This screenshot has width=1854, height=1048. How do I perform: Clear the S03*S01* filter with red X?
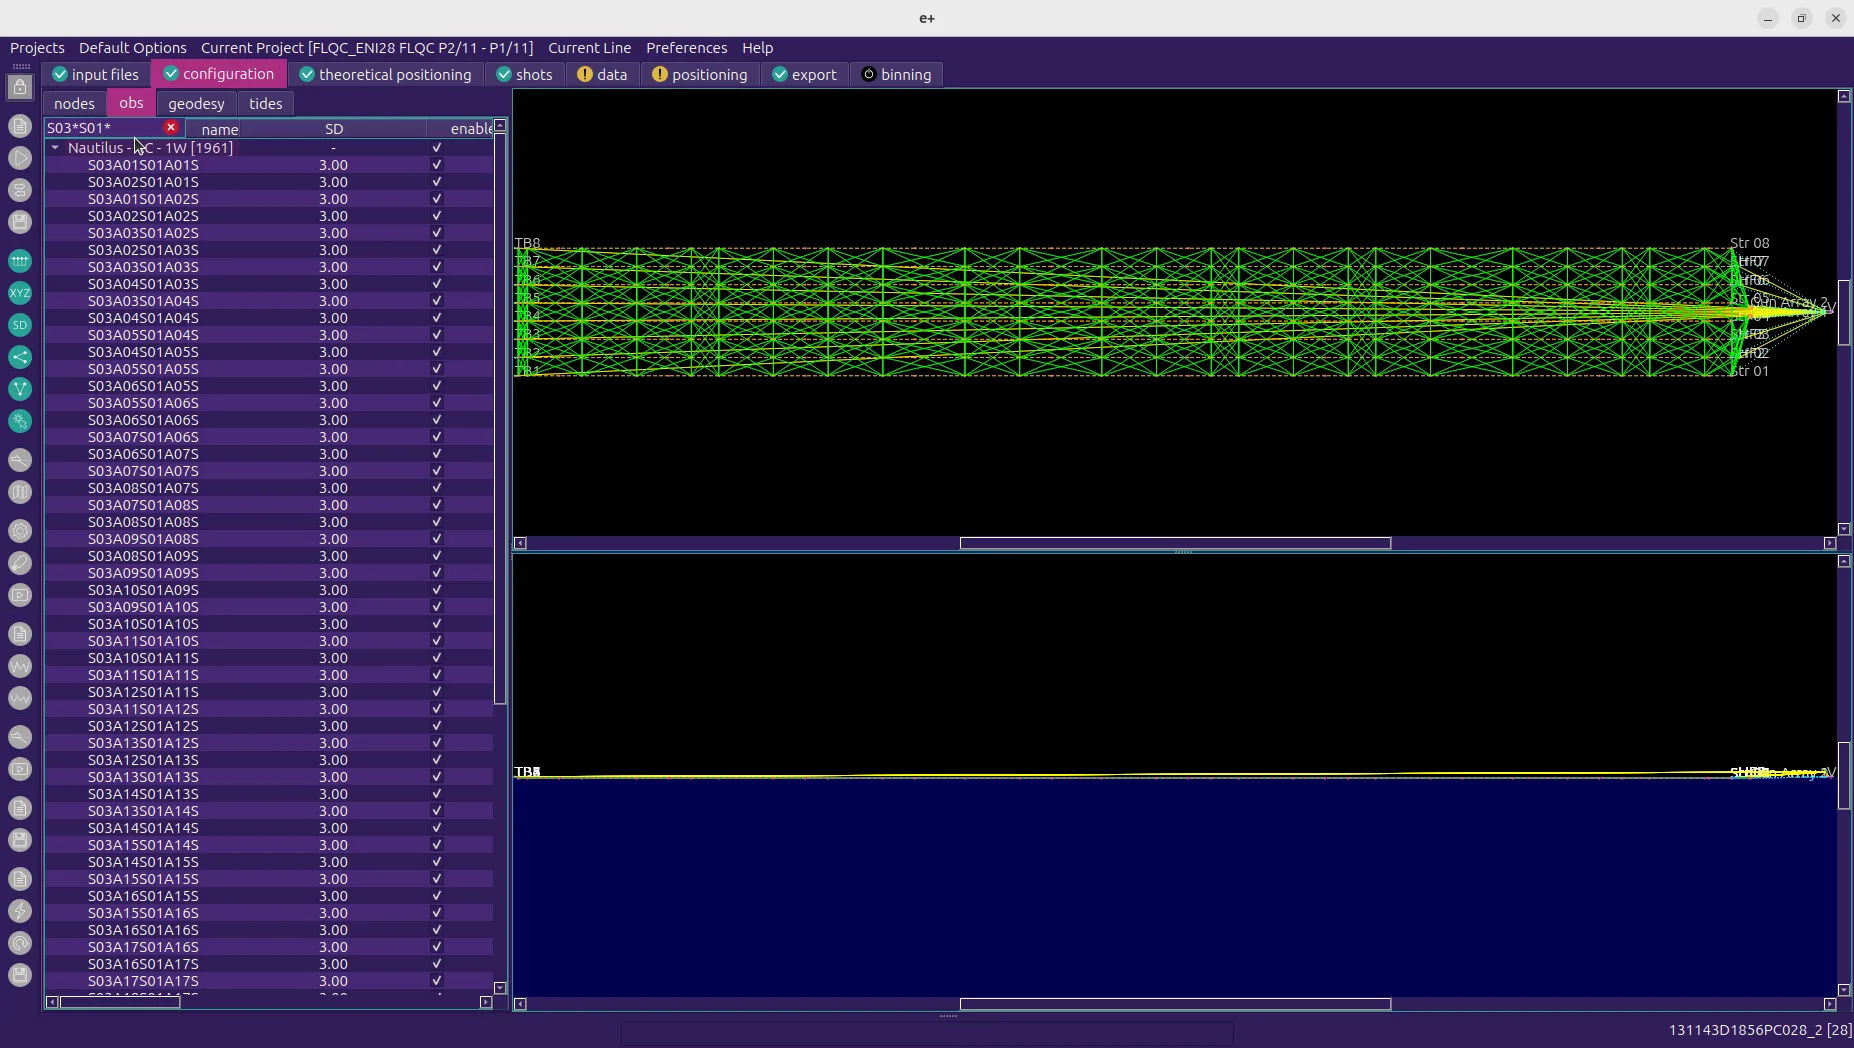[171, 127]
